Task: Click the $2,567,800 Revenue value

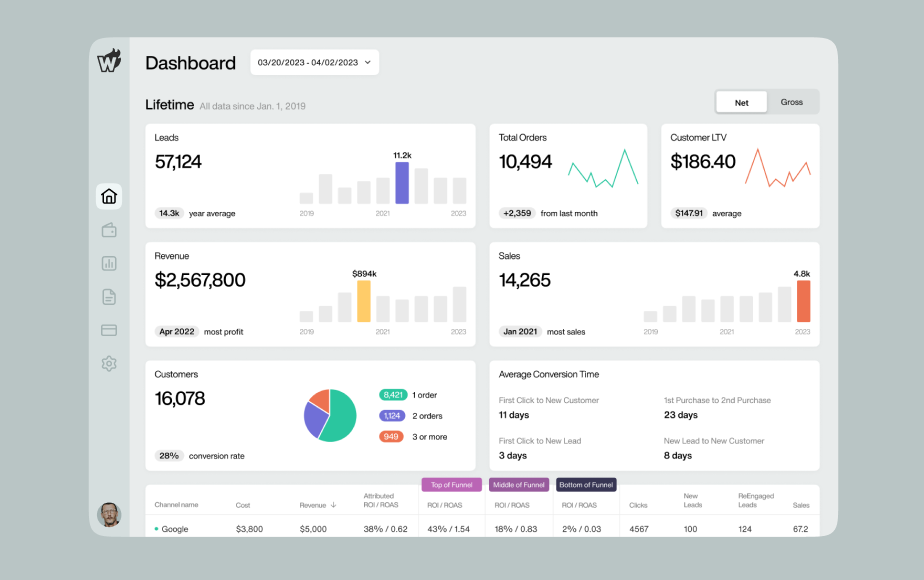Action: pyautogui.click(x=200, y=280)
